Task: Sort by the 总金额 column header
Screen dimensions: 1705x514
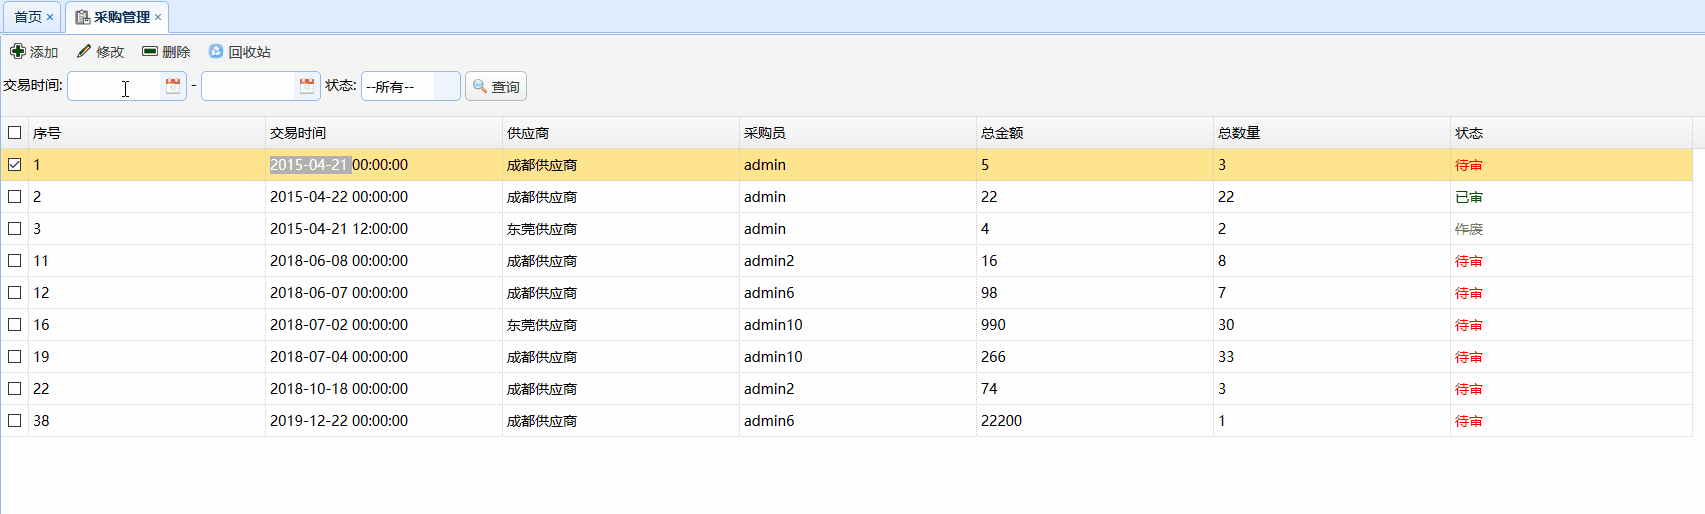Action: click(1095, 133)
